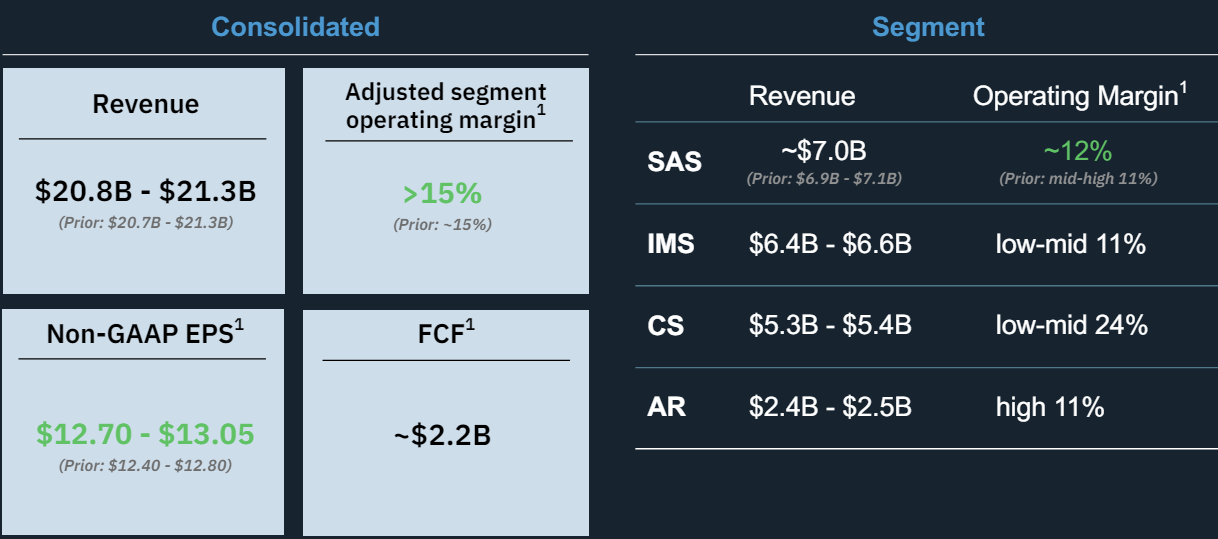This screenshot has height=539, width=1218.
Task: Select the IMS revenue $6.4B - $6.6B
Action: click(x=830, y=243)
